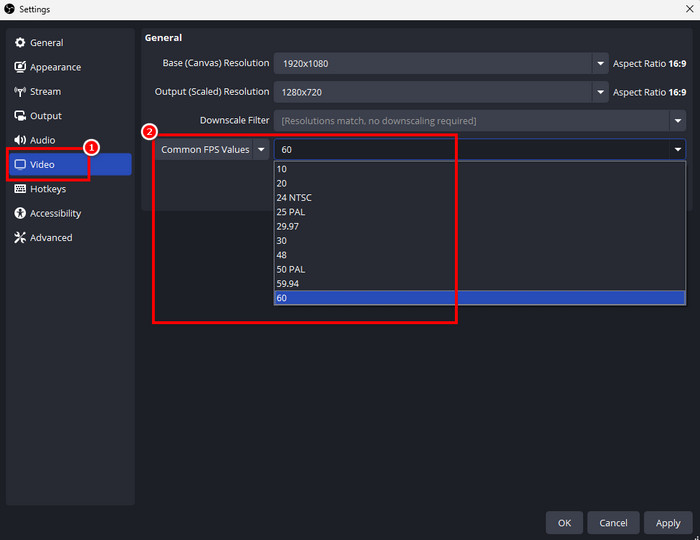Screen dimensions: 700x540
Task: Click the Cancel button
Action: coord(613,522)
